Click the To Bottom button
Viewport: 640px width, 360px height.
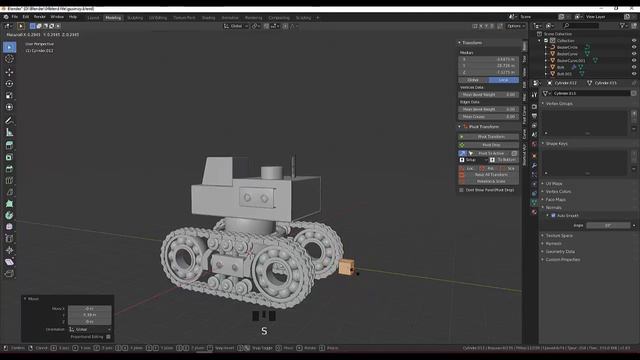504,160
